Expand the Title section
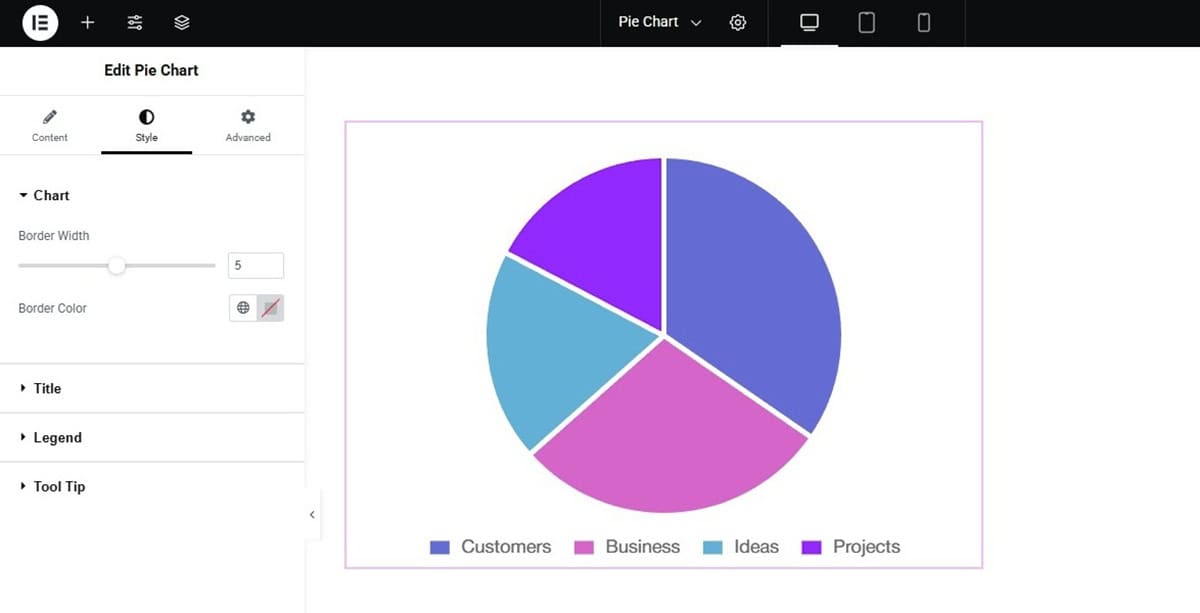The height and width of the screenshot is (613, 1200). pos(152,388)
